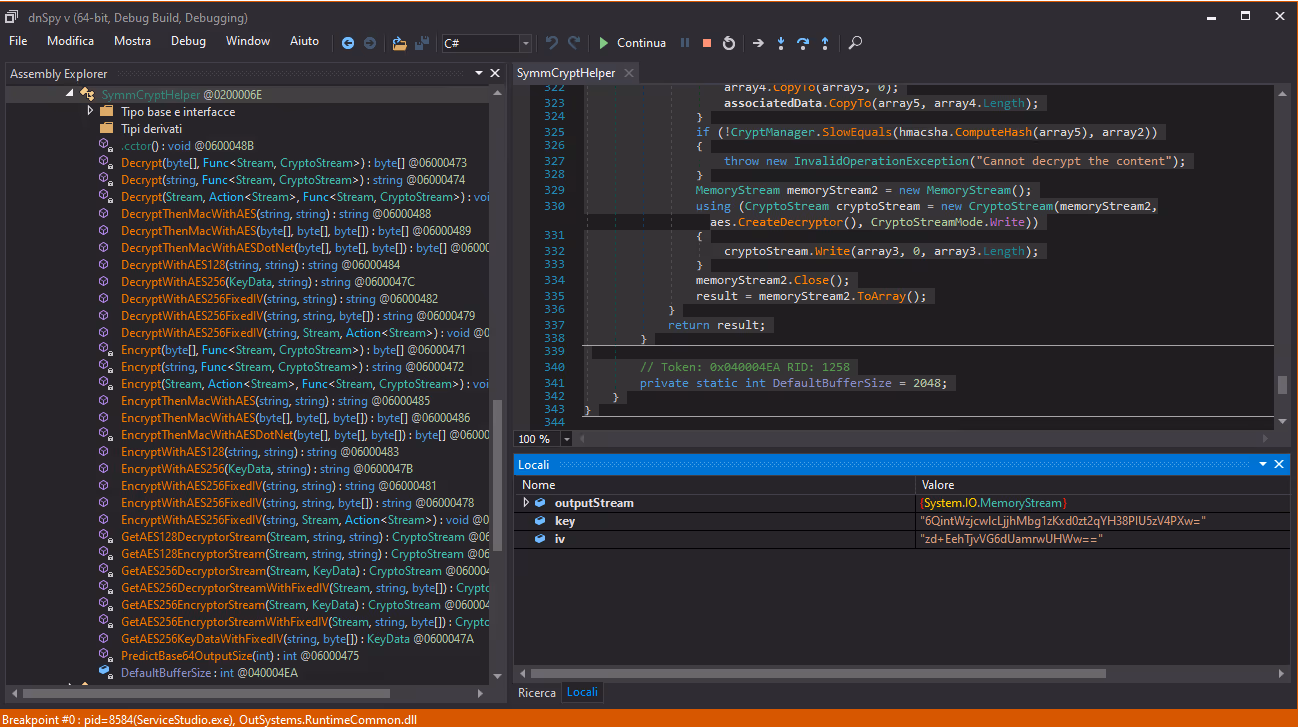Click the Show Next Statement arrow

pos(758,43)
